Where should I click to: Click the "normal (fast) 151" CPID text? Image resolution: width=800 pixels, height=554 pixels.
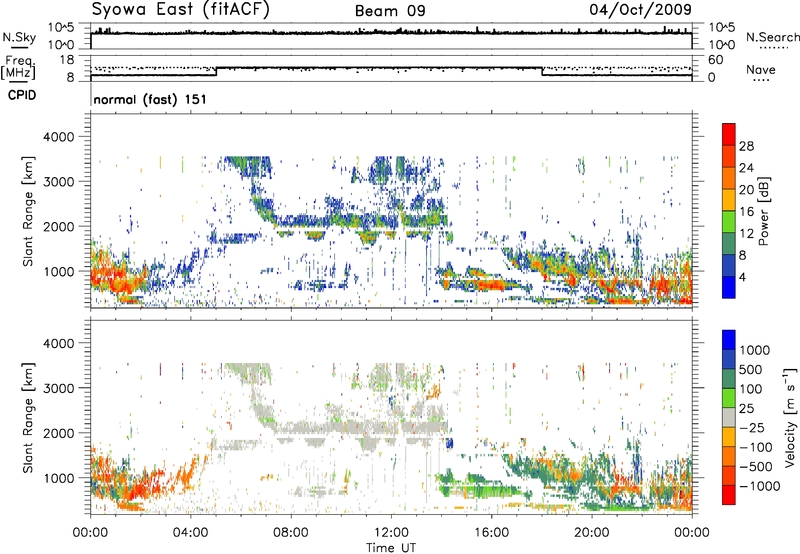point(150,99)
